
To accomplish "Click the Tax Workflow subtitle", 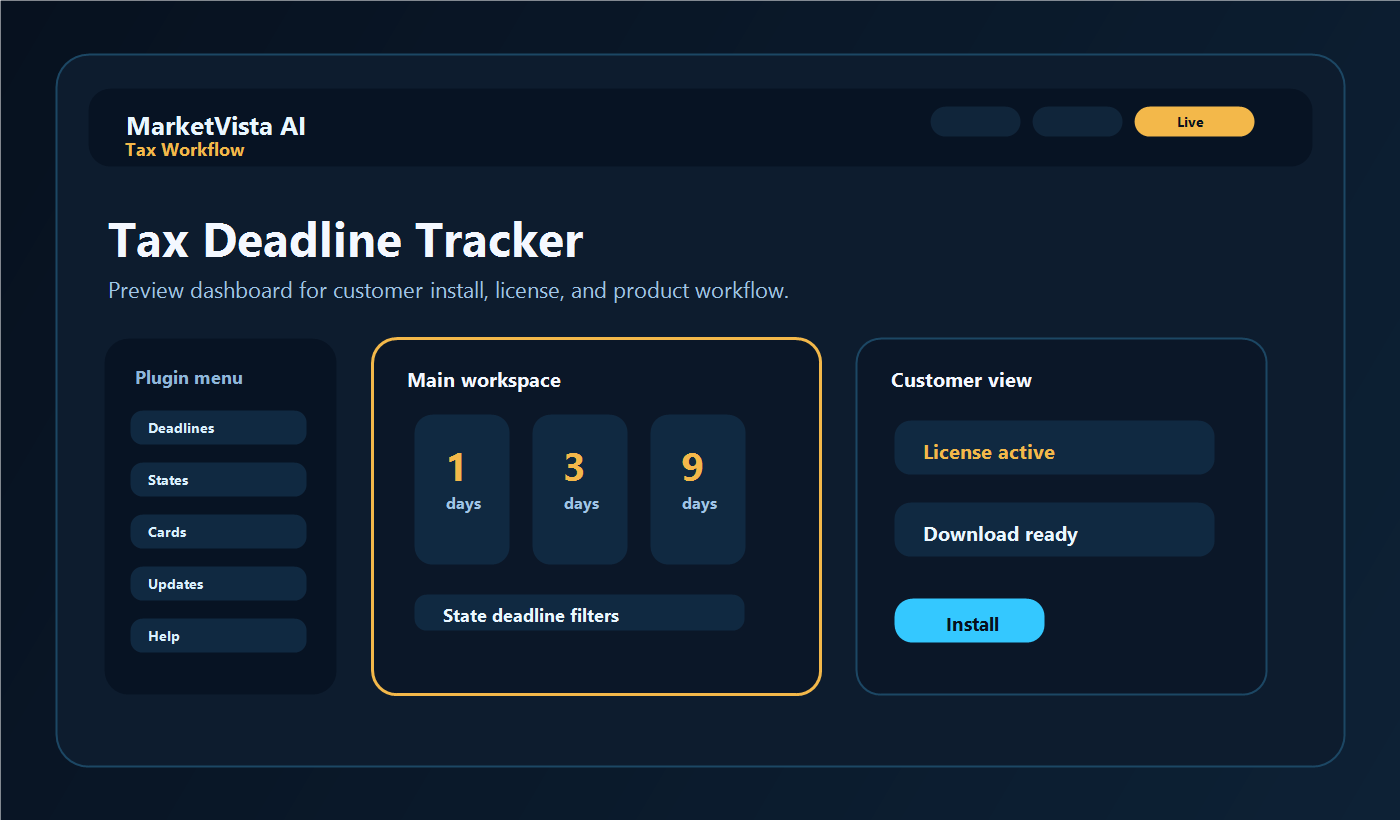I will 185,150.
